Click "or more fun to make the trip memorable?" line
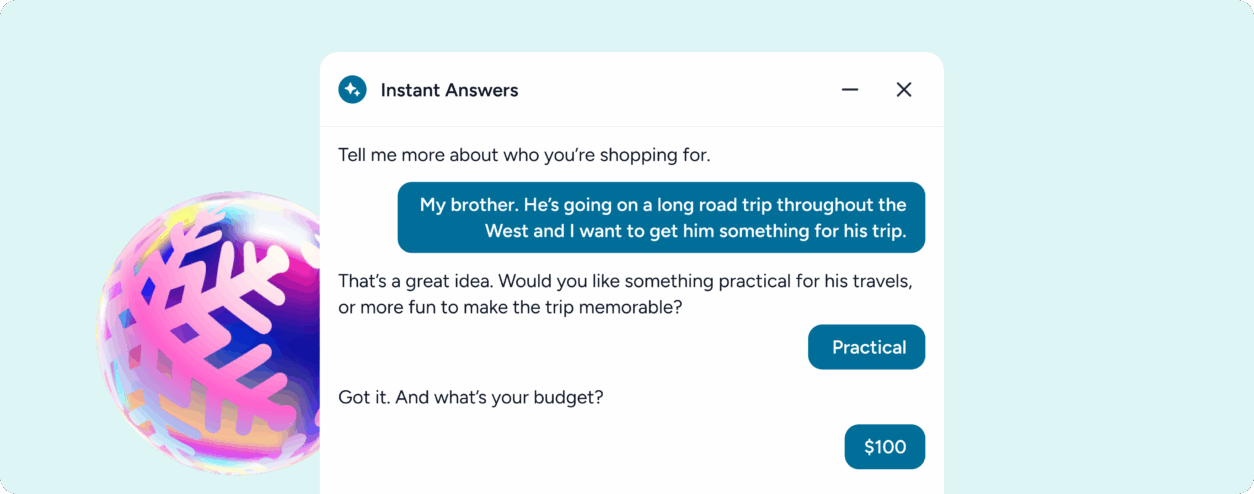Image resolution: width=1254 pixels, height=494 pixels. (x=510, y=307)
